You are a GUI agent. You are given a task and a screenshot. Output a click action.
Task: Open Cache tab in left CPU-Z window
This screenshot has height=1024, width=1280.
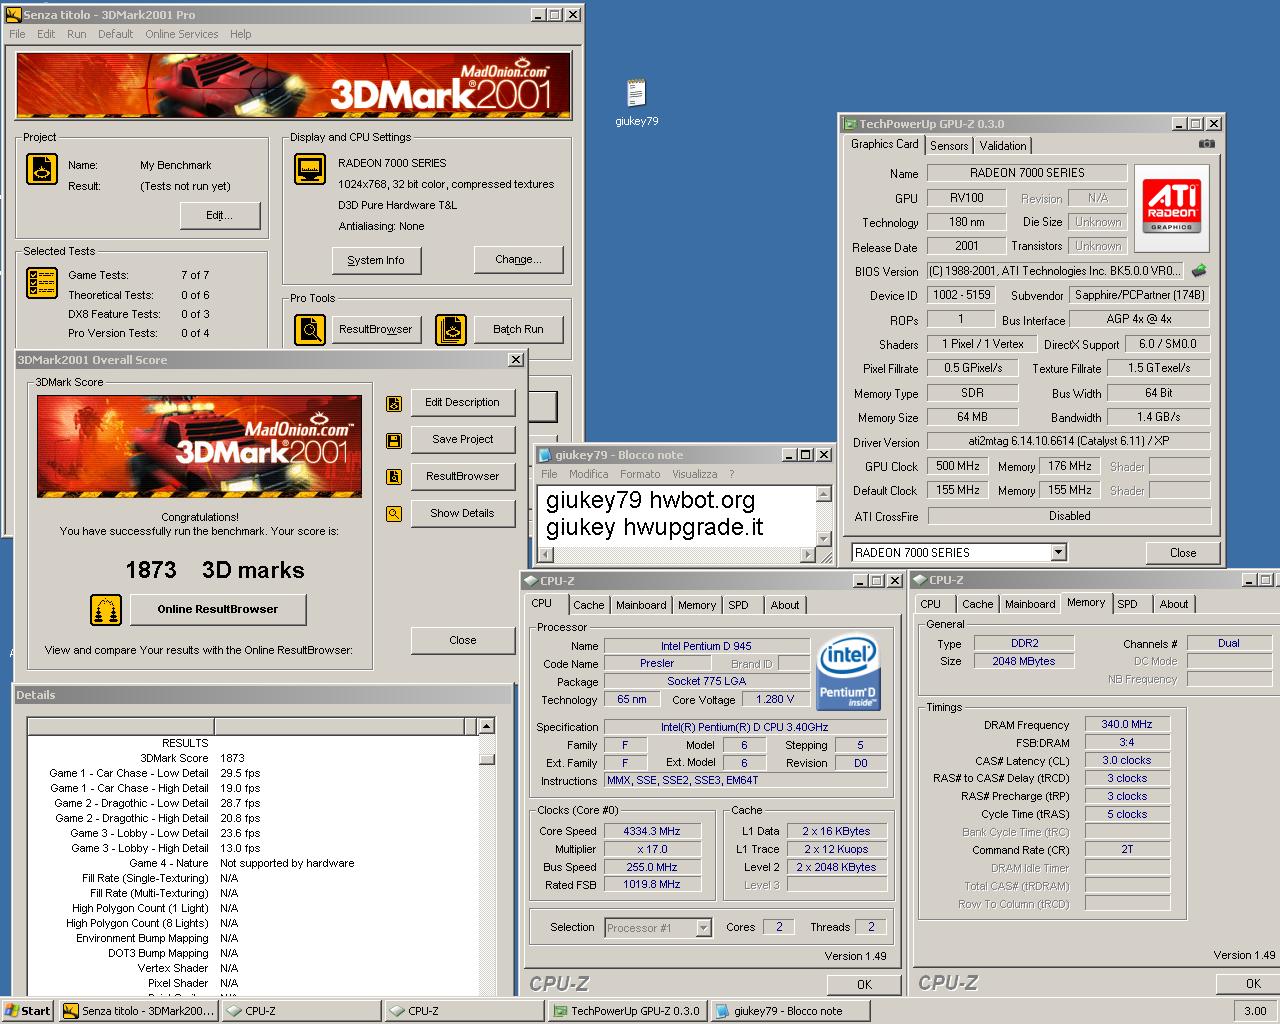pos(588,605)
